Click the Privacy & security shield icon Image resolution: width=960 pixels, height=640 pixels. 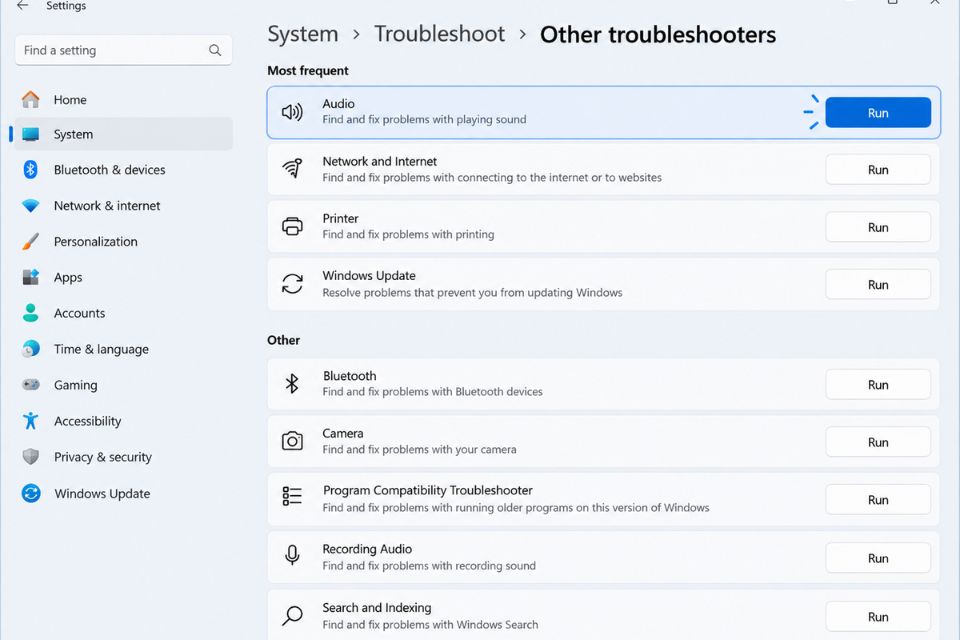pyautogui.click(x=31, y=457)
